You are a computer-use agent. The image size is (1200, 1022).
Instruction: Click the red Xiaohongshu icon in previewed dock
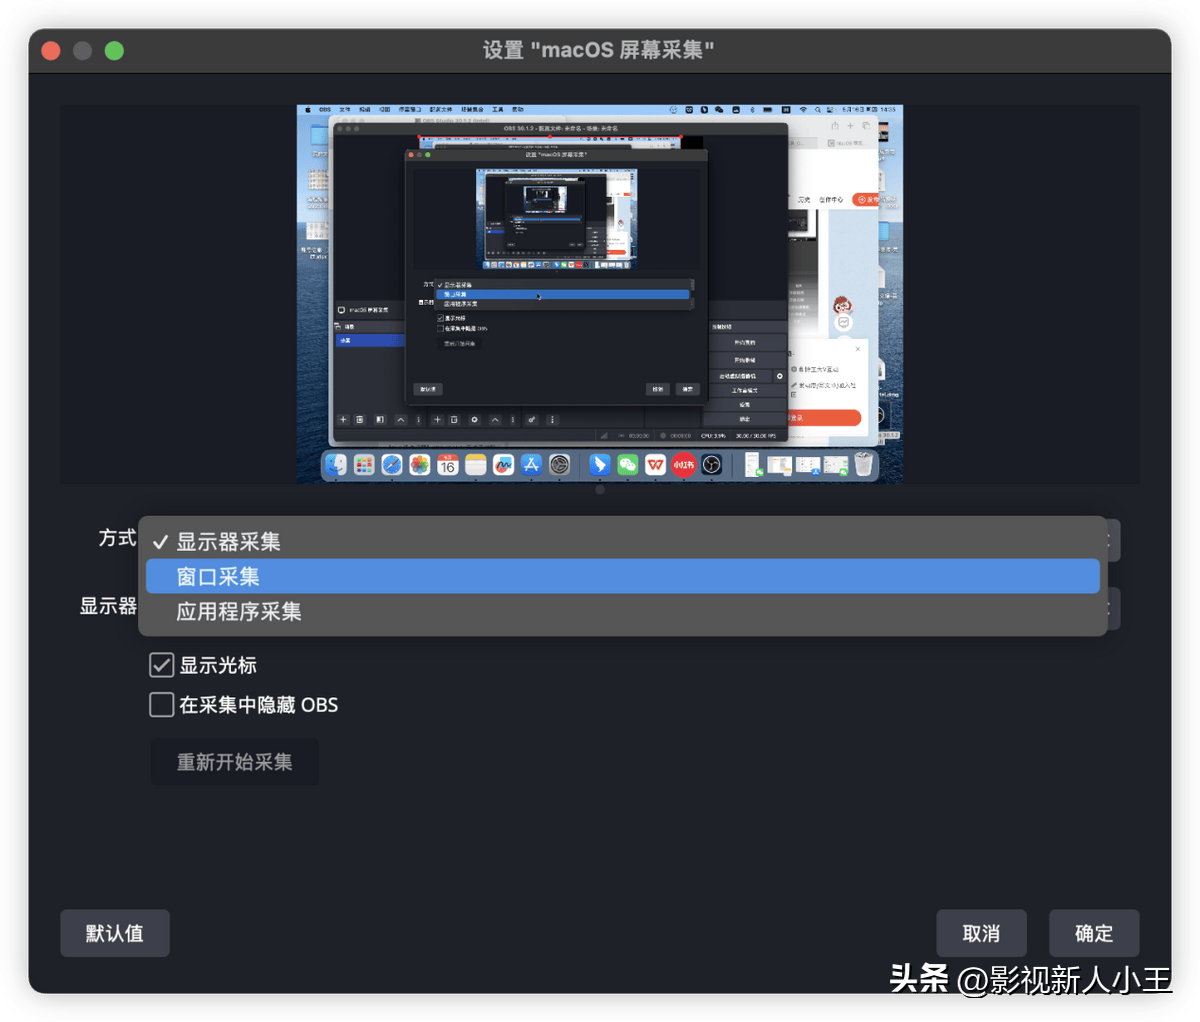683,465
